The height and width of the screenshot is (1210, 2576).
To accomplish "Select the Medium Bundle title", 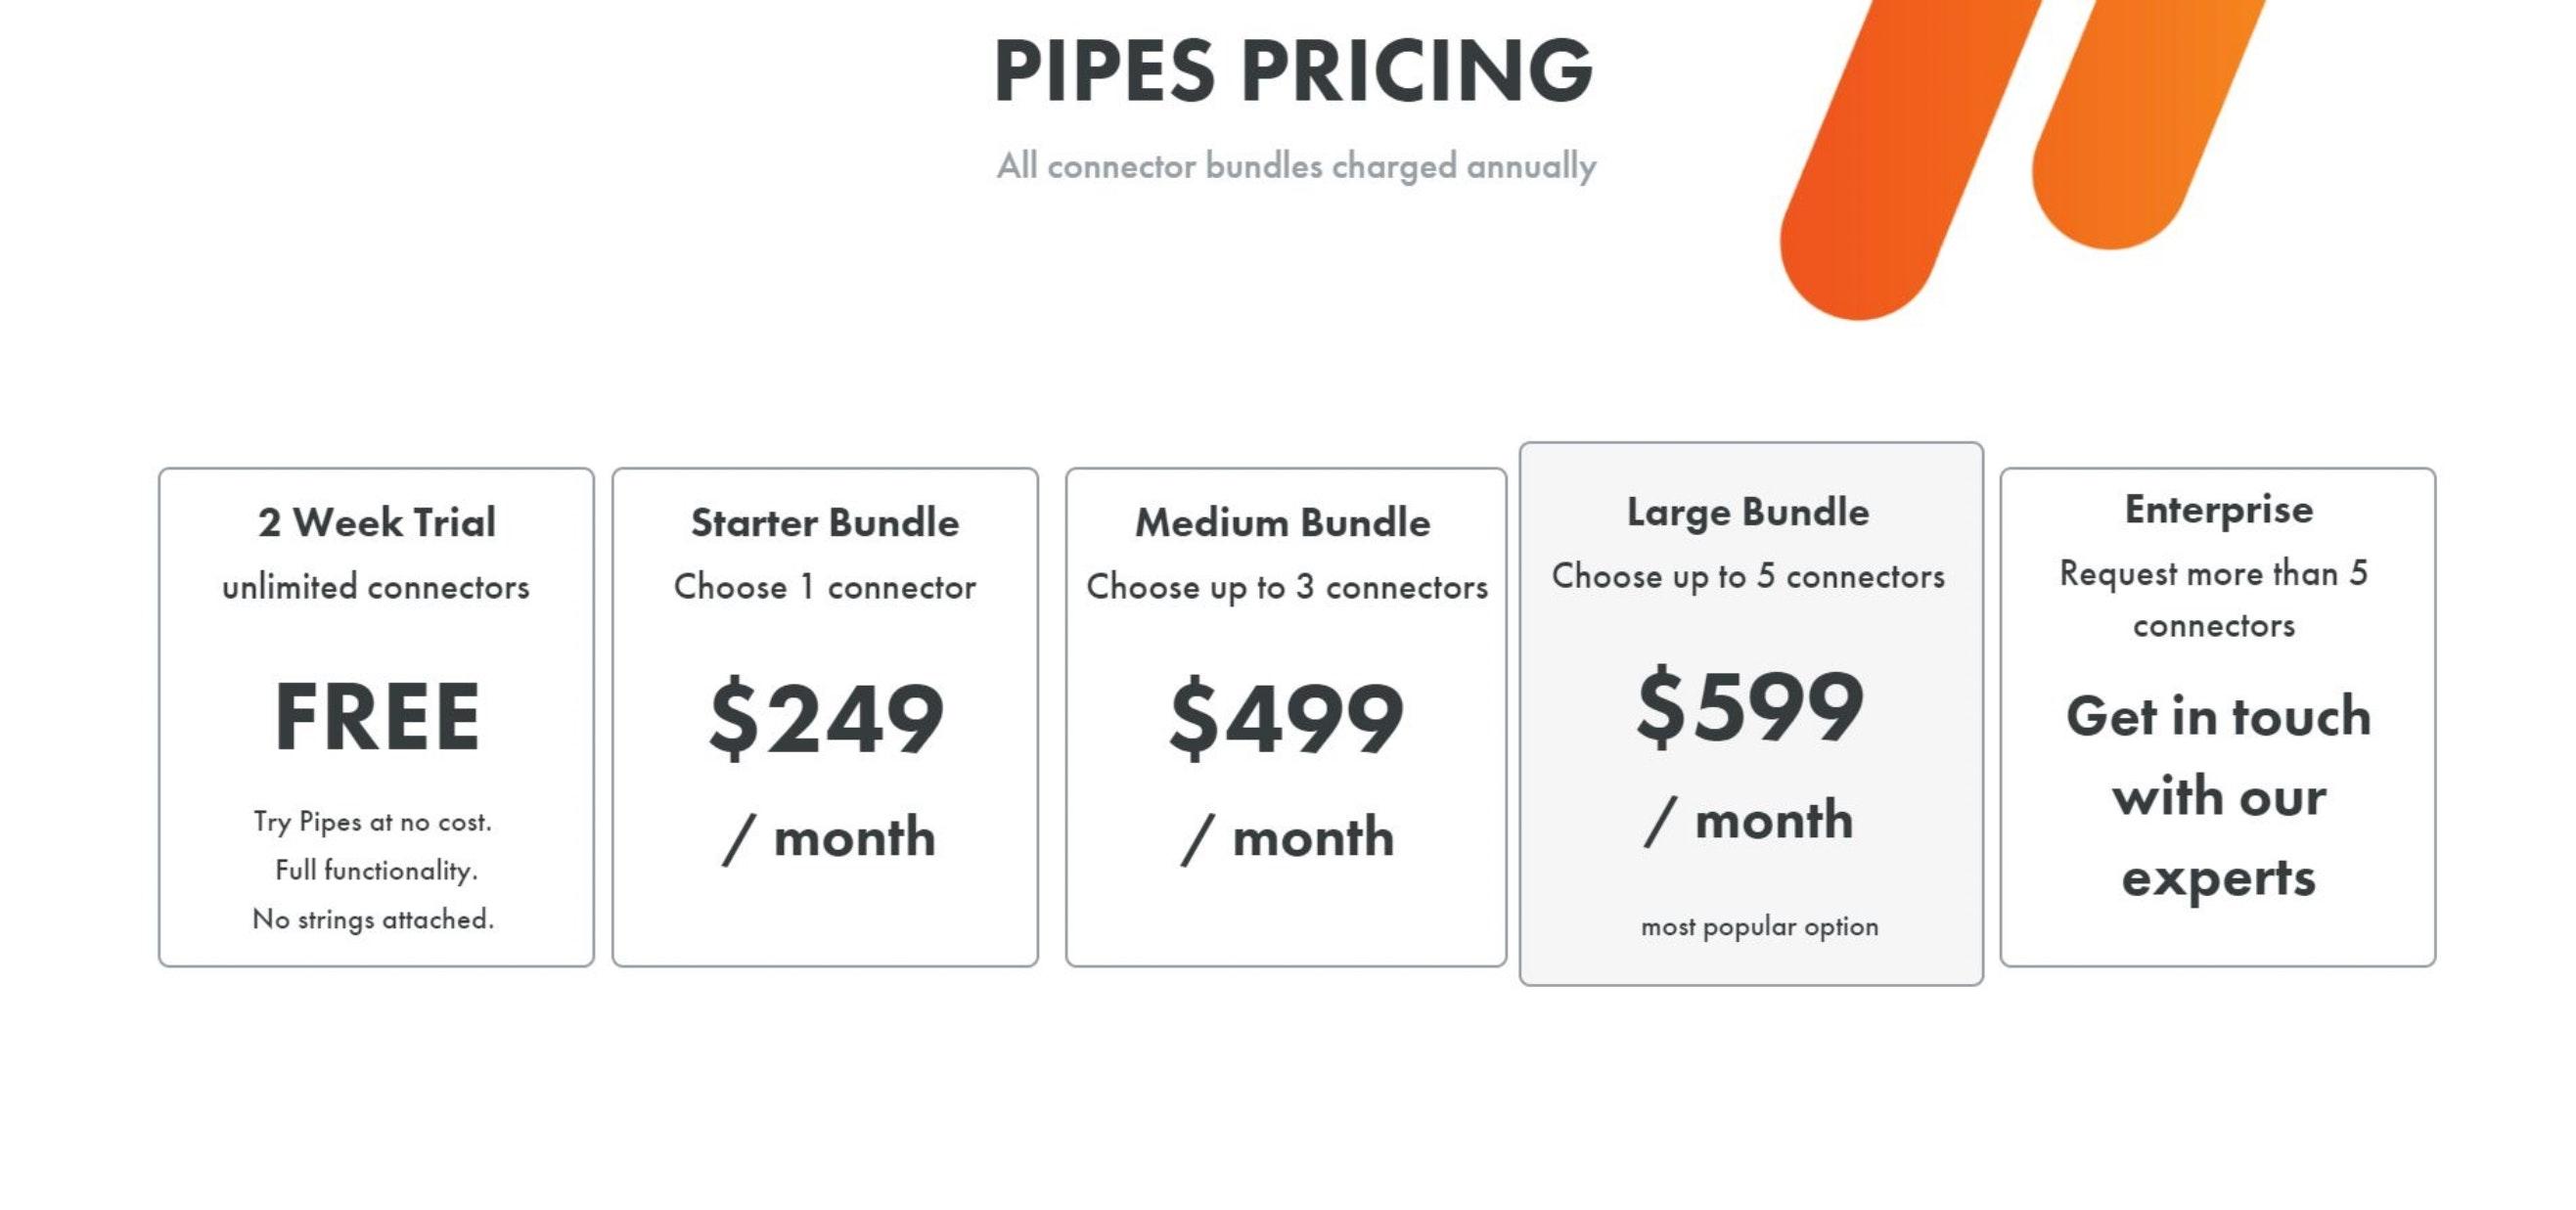I will [x=1283, y=522].
